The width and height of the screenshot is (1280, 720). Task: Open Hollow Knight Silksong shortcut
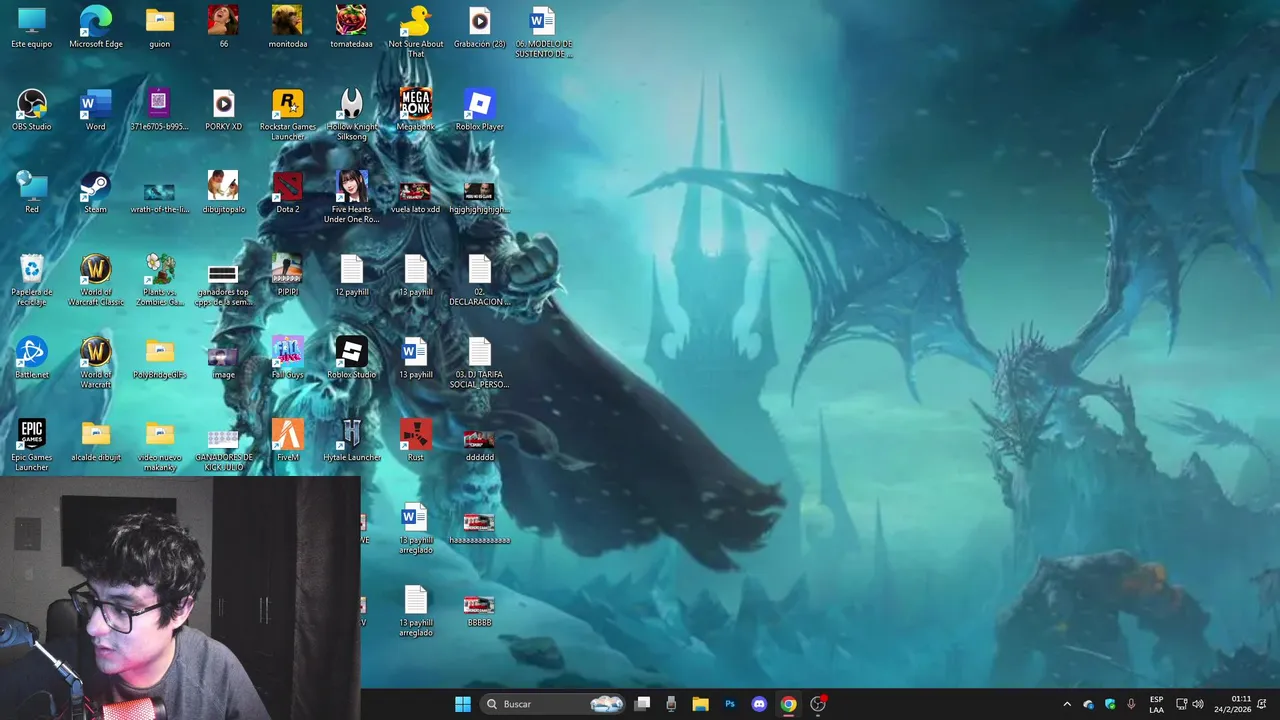pyautogui.click(x=352, y=115)
